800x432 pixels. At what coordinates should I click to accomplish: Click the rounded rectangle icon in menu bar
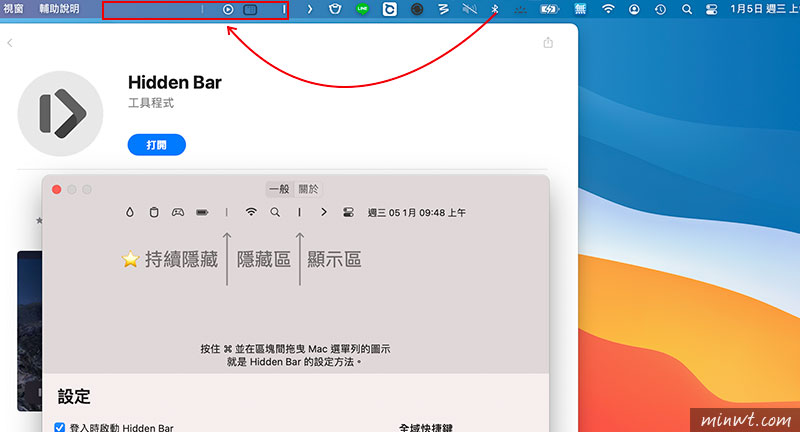(250, 9)
